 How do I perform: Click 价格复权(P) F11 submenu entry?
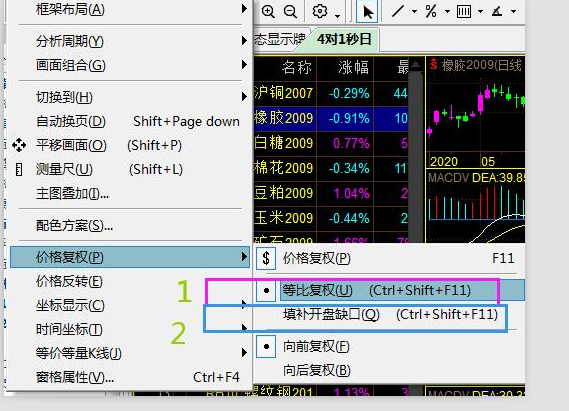pos(390,258)
